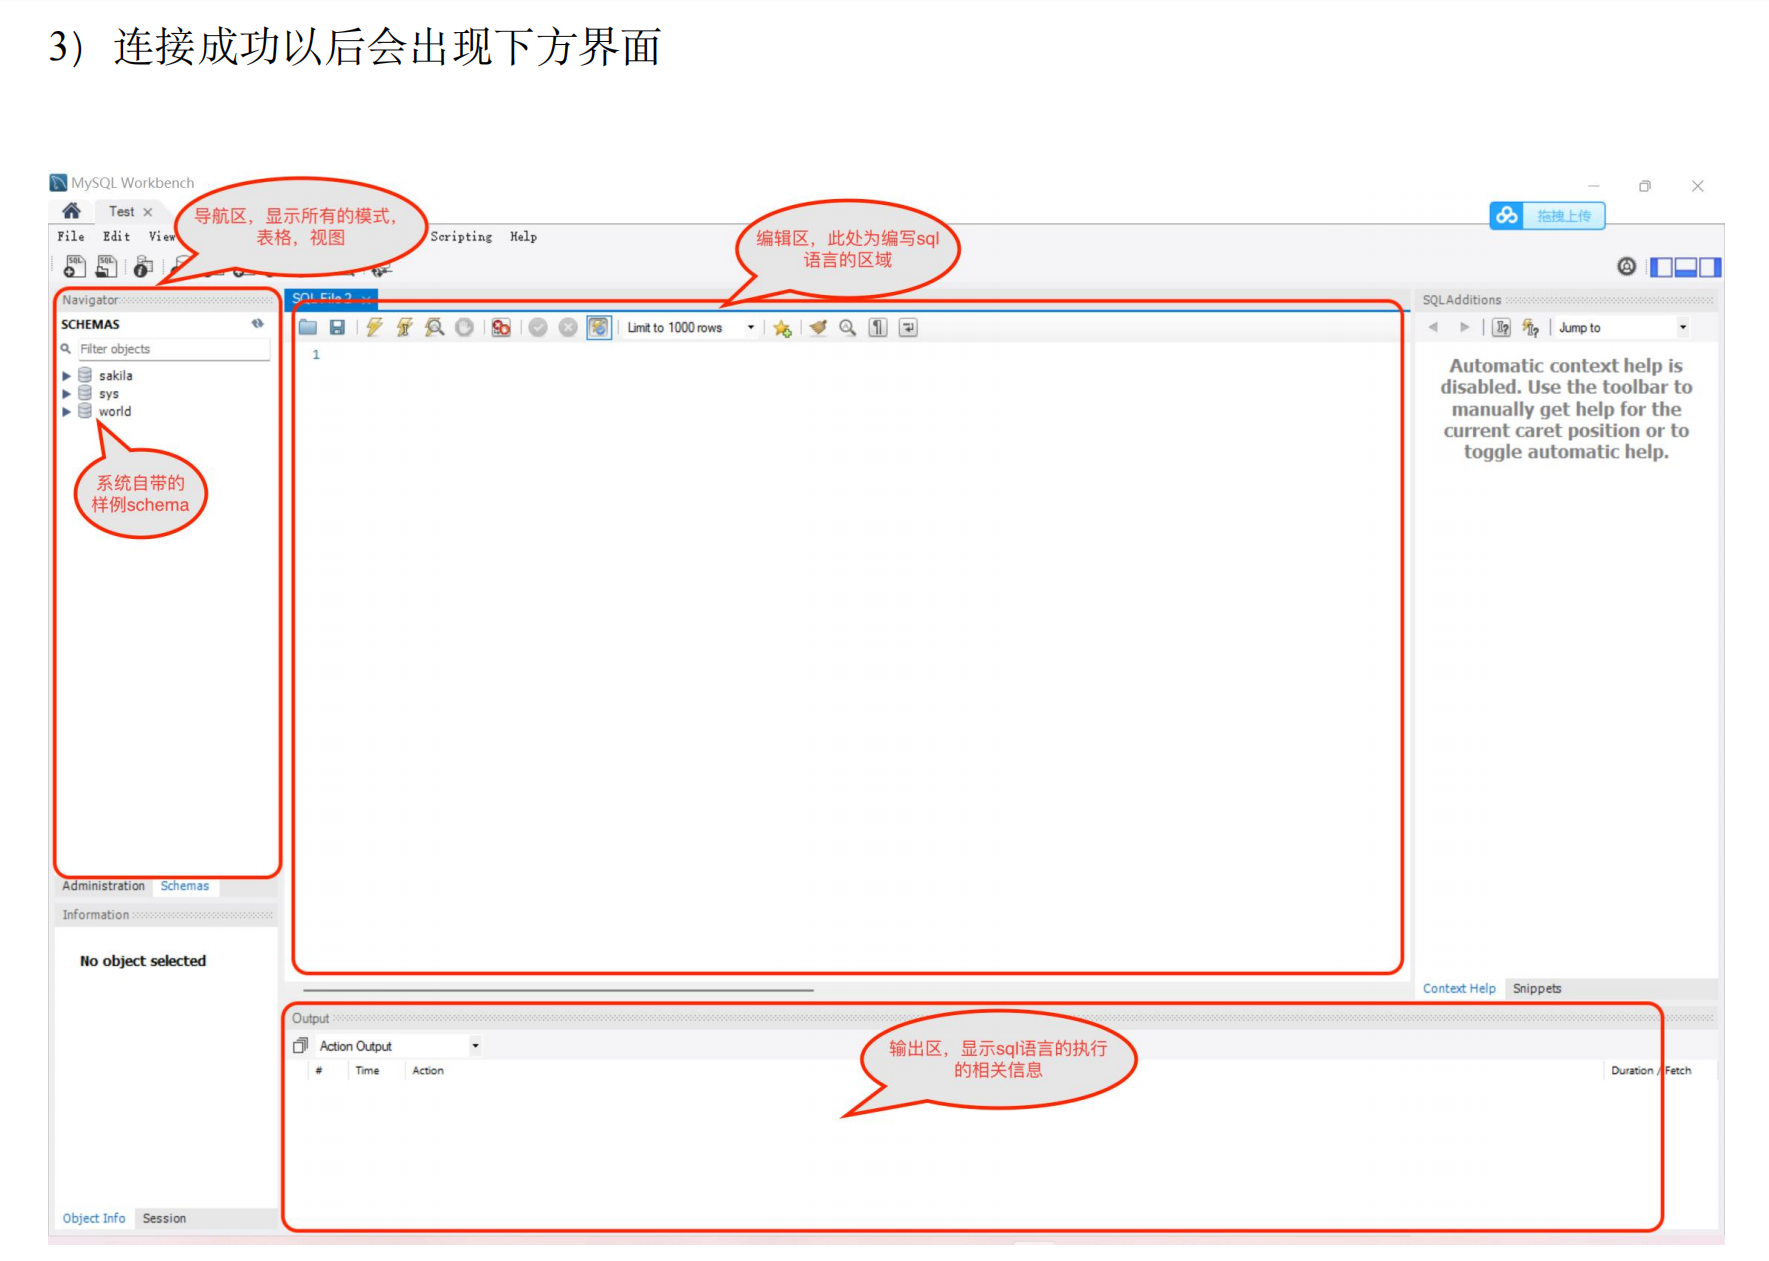
Task: Create a new SQL tab icon
Action: click(75, 266)
